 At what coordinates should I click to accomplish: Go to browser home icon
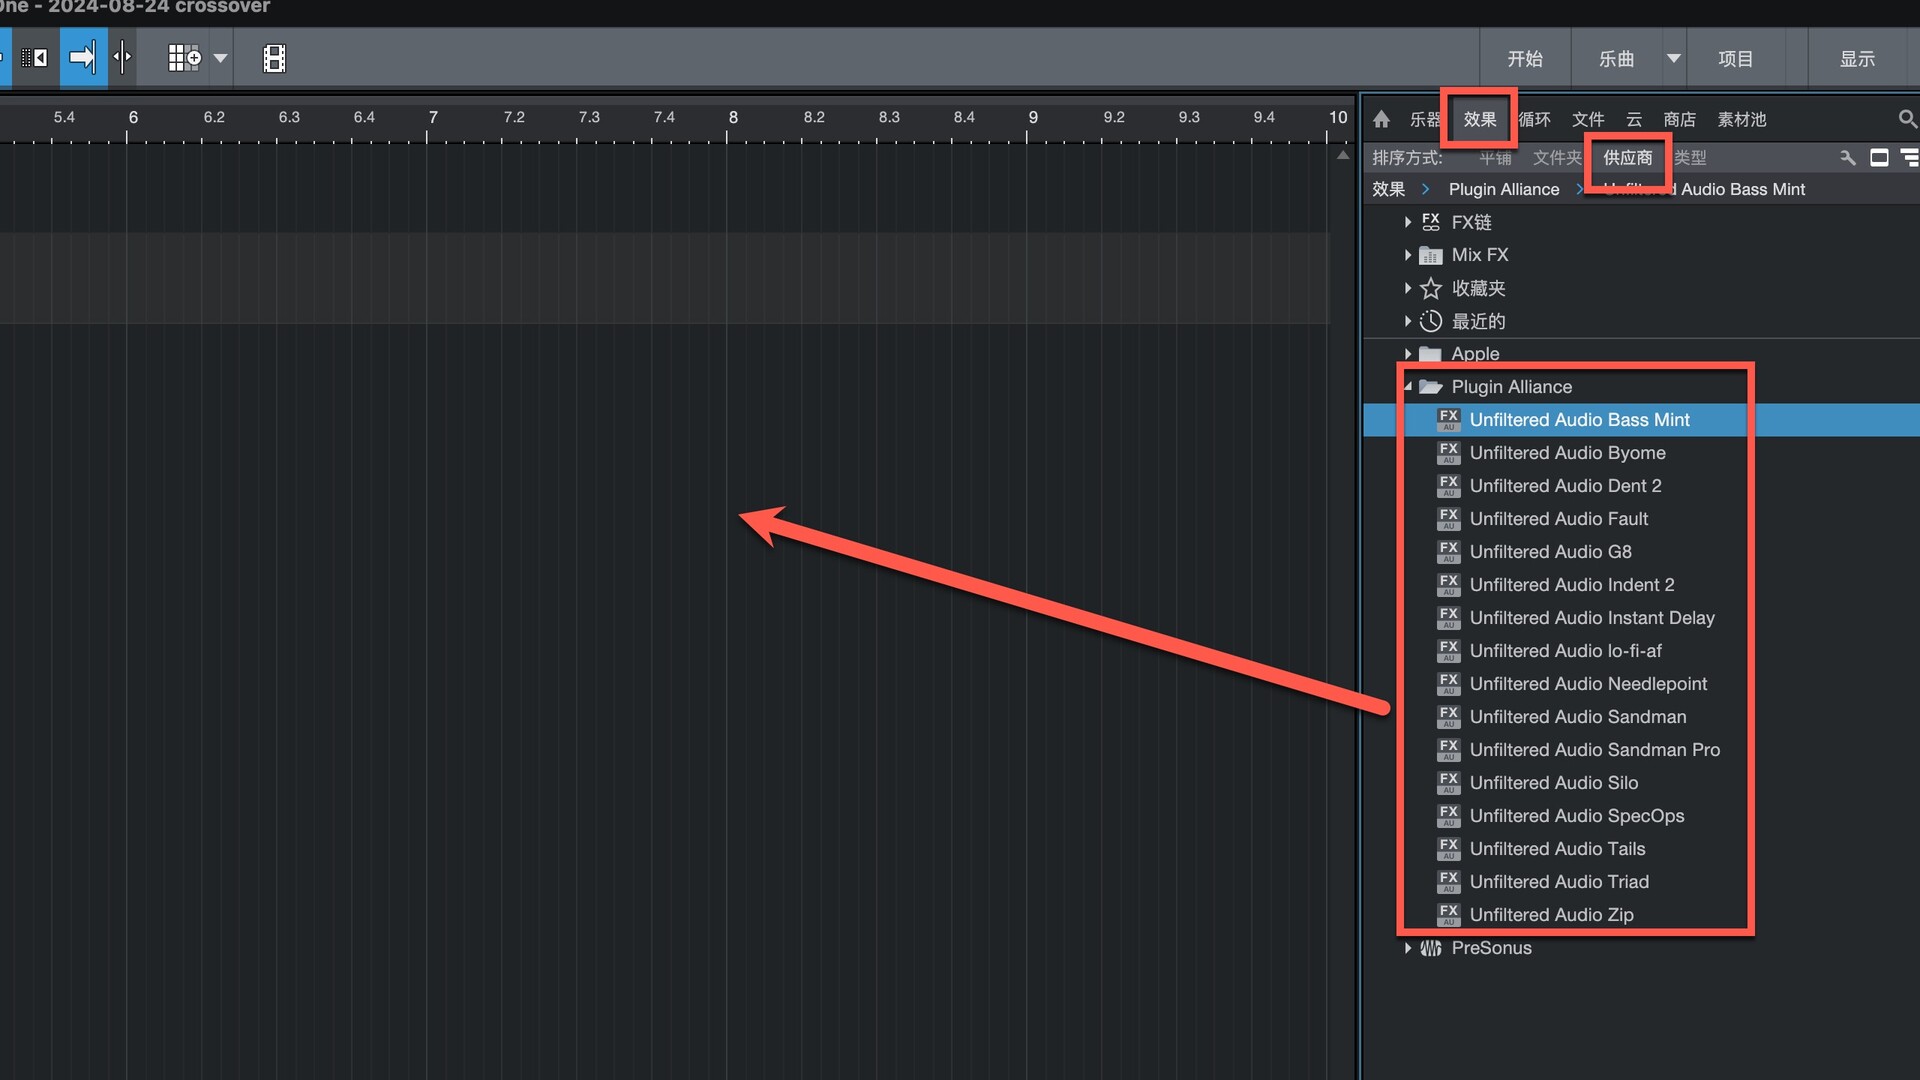[1381, 119]
